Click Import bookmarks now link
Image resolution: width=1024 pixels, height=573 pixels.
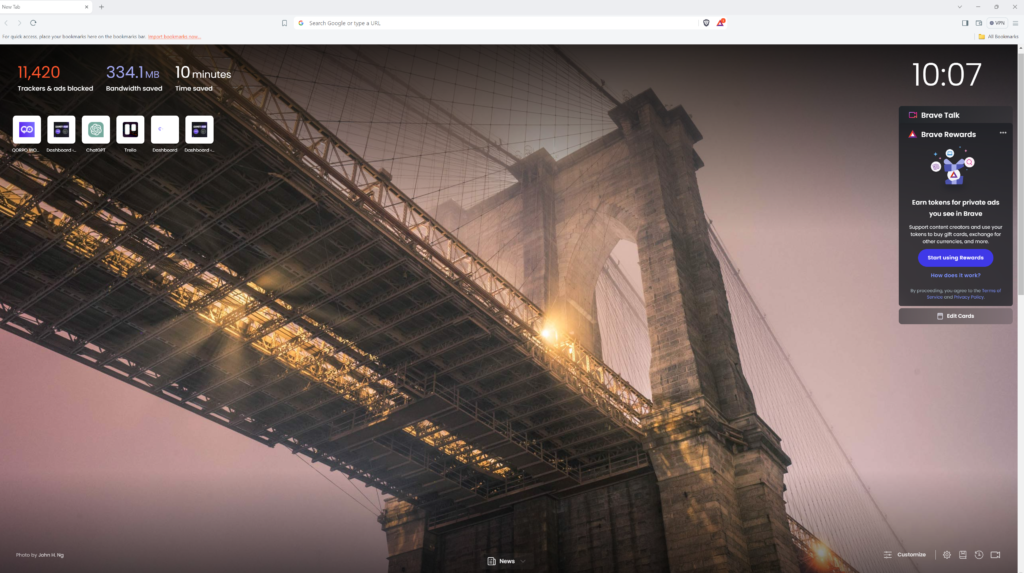click(x=174, y=37)
